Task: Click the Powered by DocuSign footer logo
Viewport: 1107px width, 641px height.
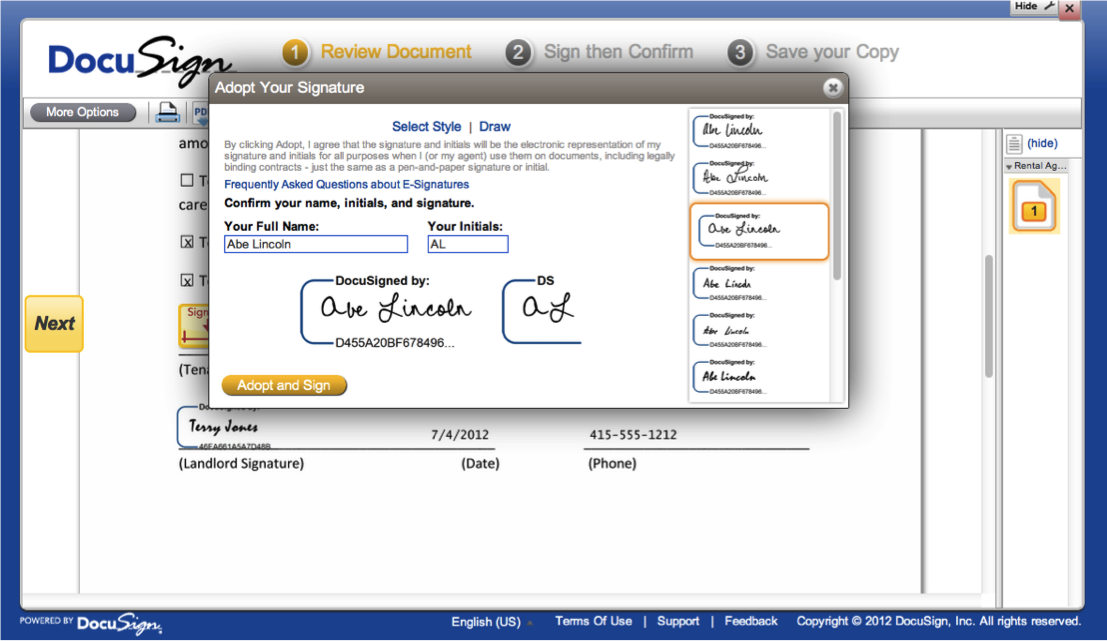Action: pyautogui.click(x=91, y=623)
